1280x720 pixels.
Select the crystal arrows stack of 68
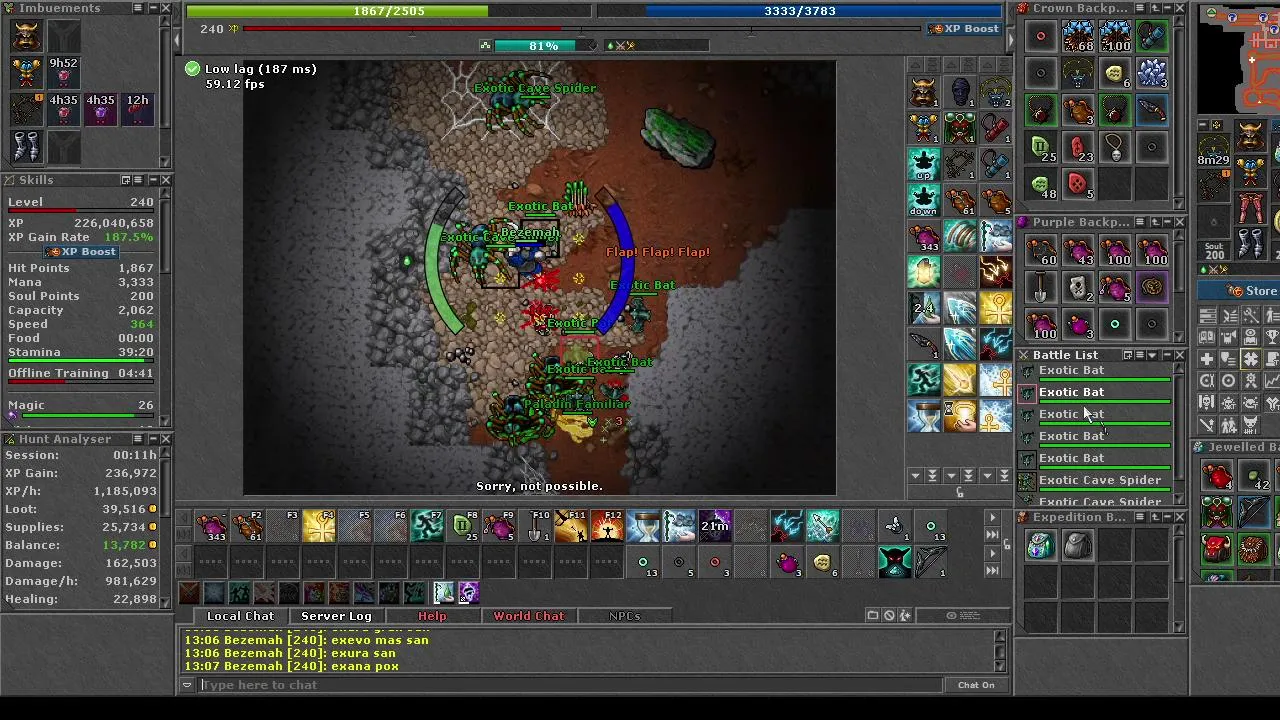[1078, 37]
